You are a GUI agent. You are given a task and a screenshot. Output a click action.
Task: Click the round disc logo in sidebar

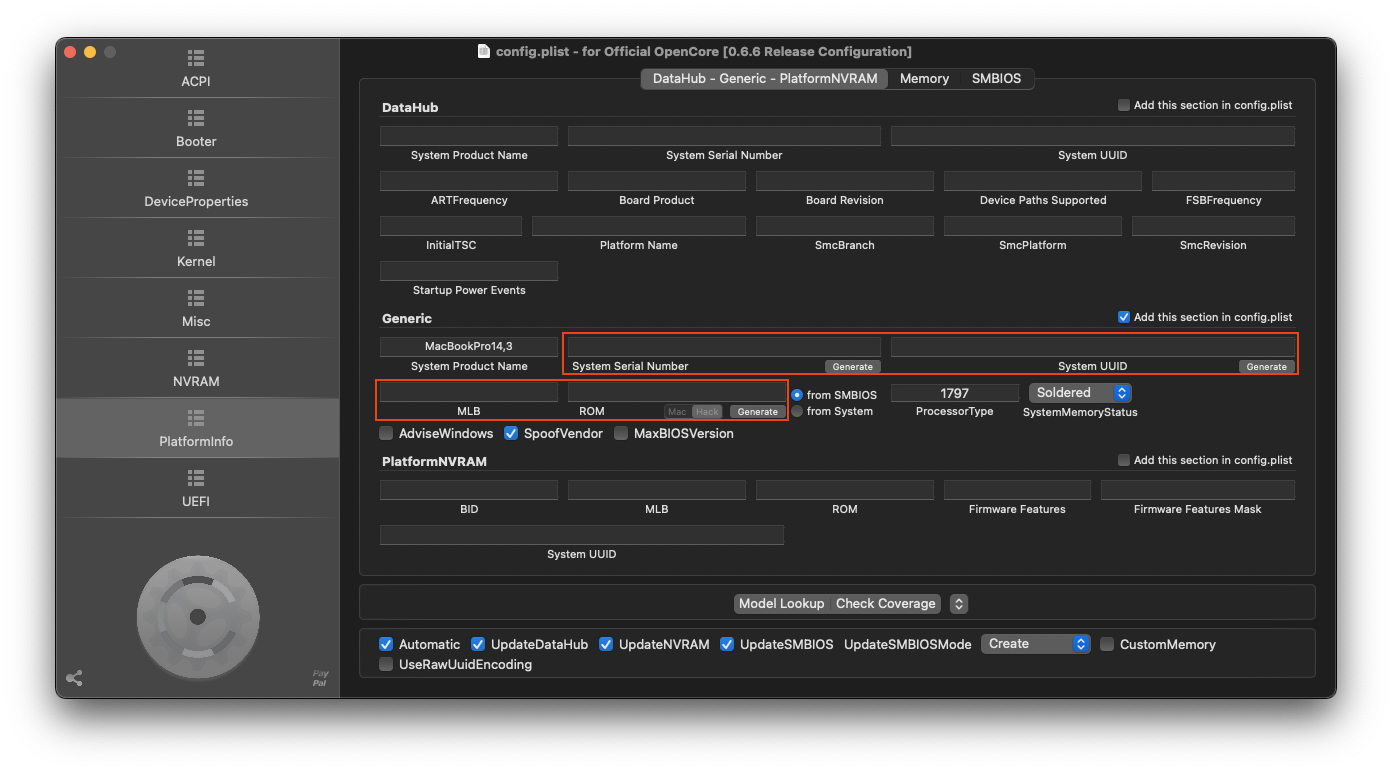pyautogui.click(x=198, y=616)
